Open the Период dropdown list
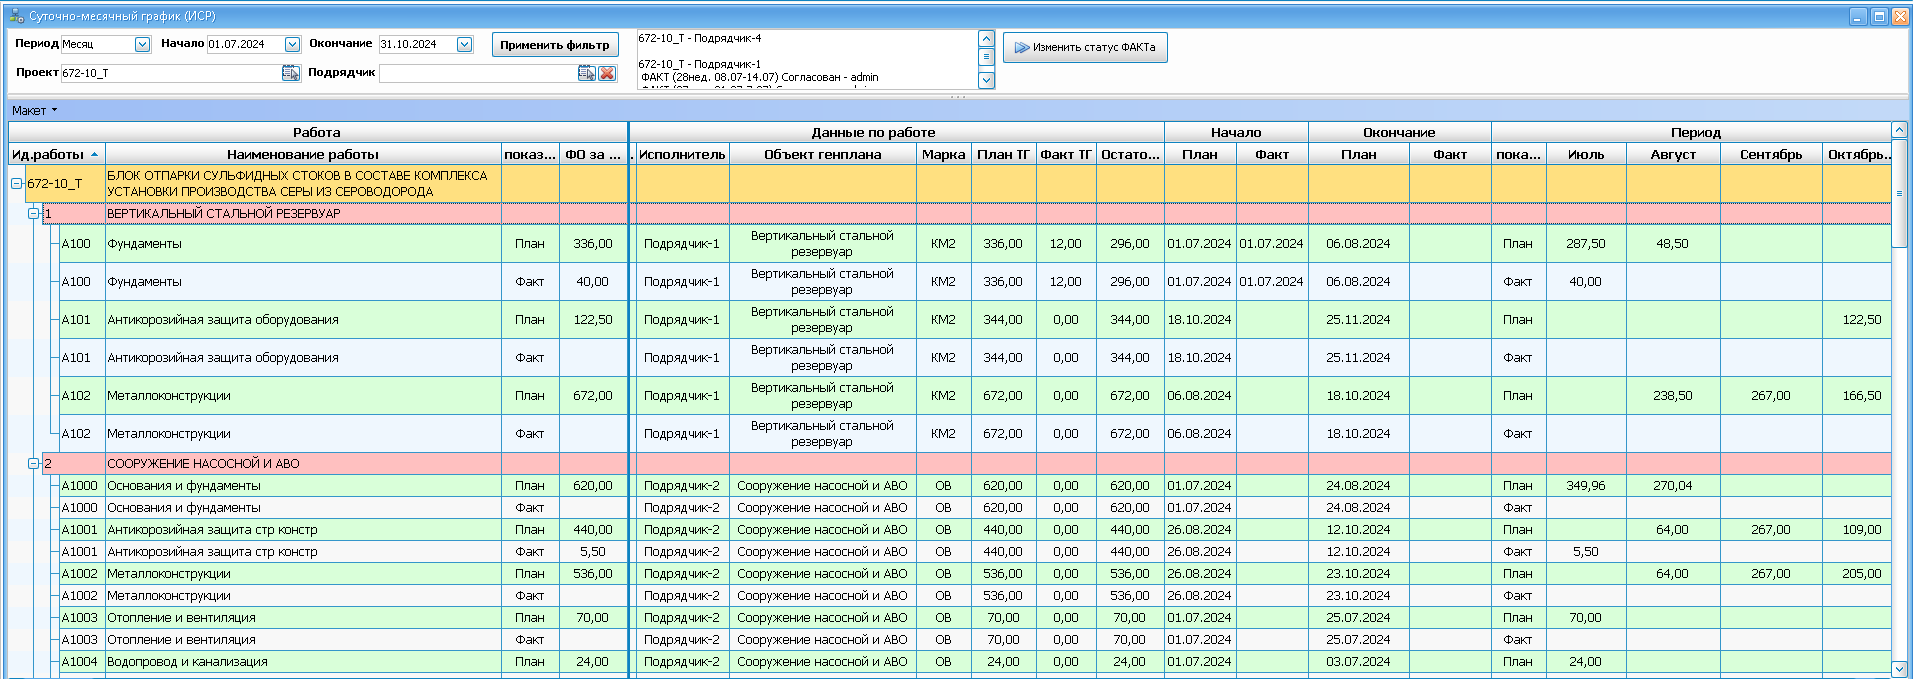 click(142, 44)
